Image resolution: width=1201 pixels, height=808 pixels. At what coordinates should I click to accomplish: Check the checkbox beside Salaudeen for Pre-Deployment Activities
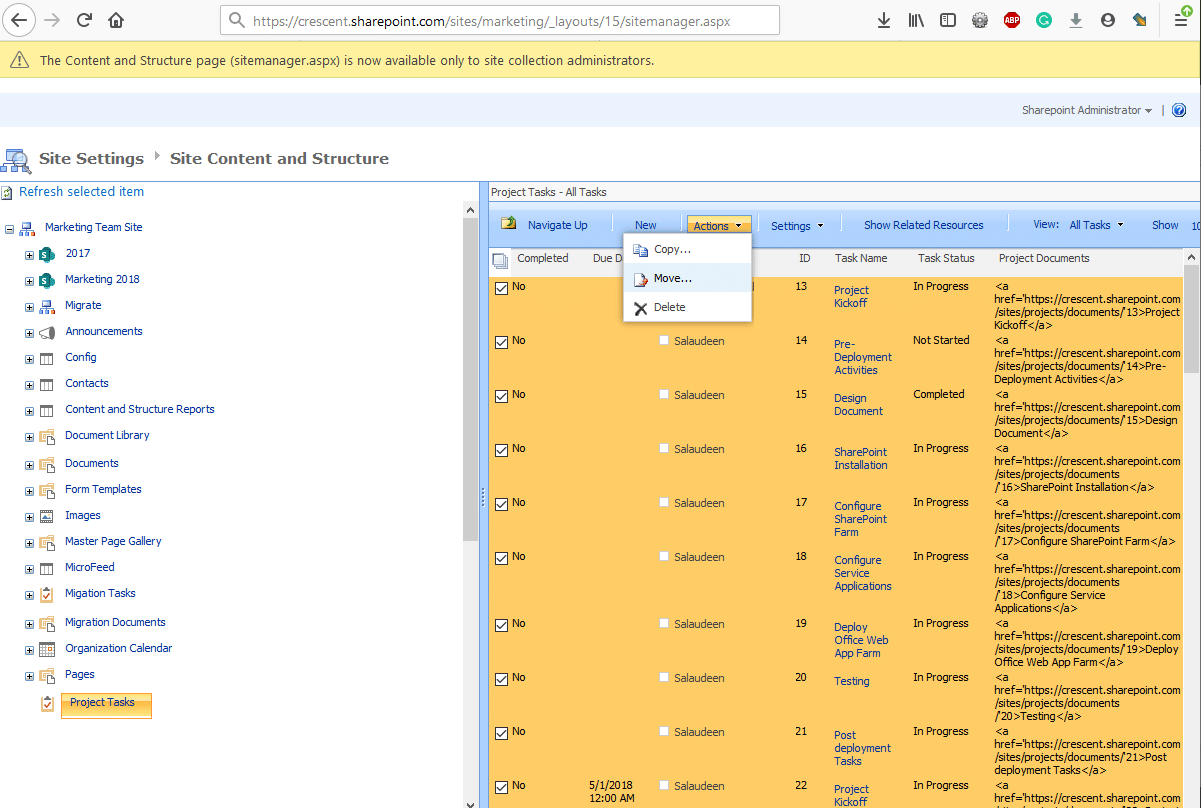pyautogui.click(x=663, y=340)
